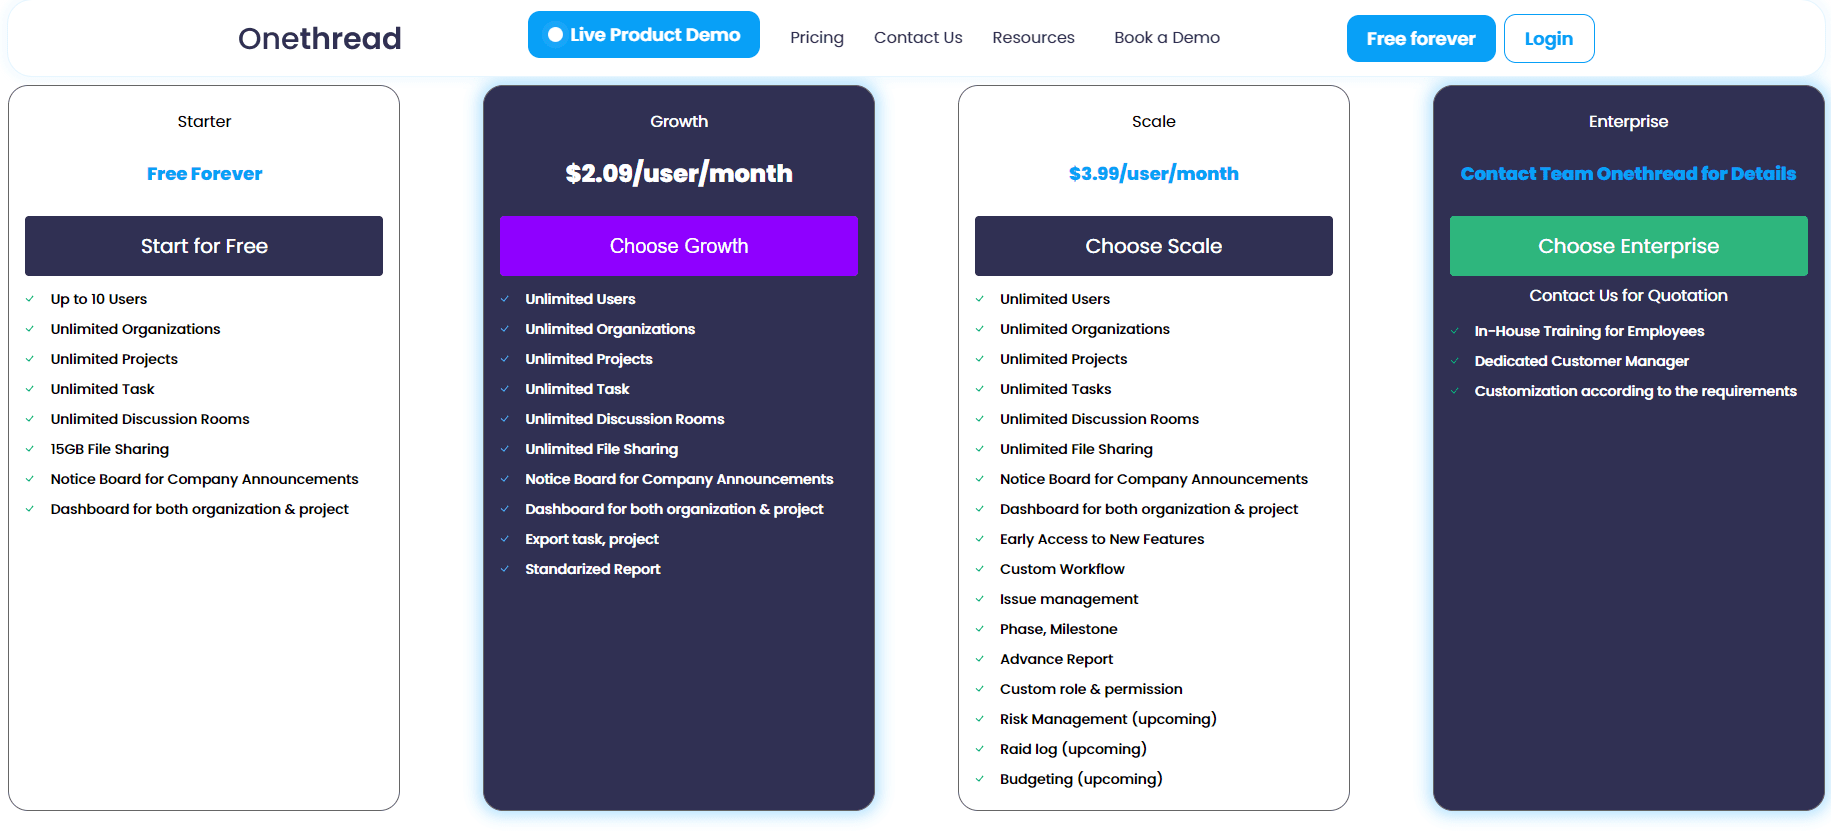
Task: Click the Login button
Action: coord(1549,38)
